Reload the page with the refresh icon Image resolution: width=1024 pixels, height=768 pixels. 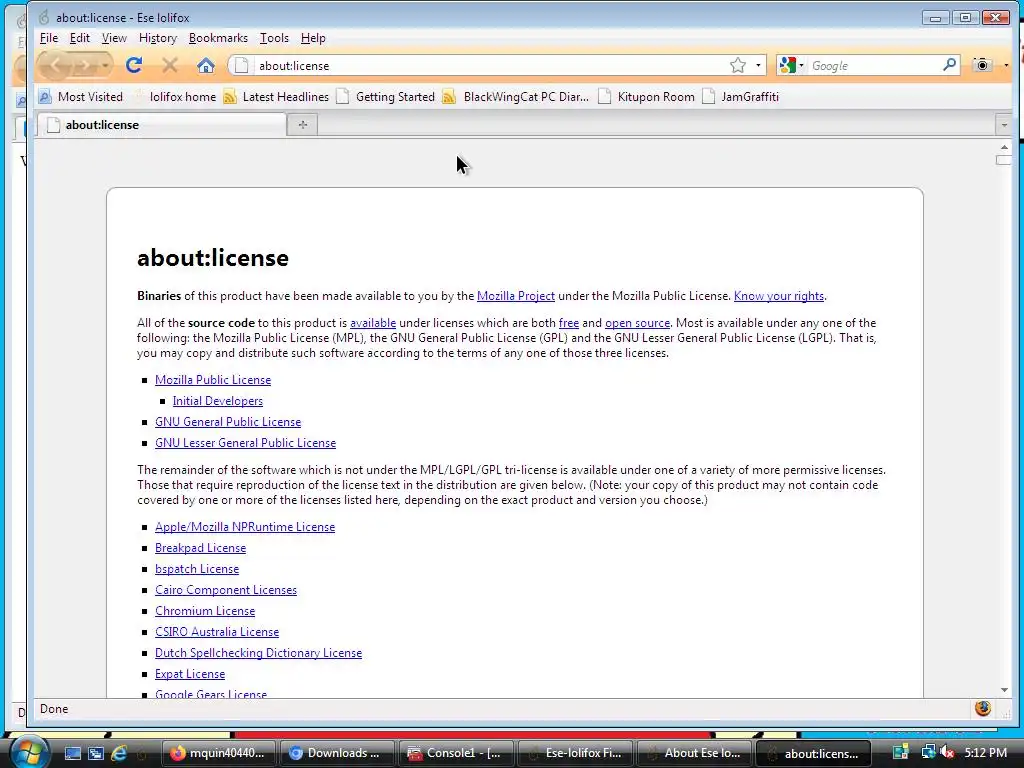(x=134, y=65)
